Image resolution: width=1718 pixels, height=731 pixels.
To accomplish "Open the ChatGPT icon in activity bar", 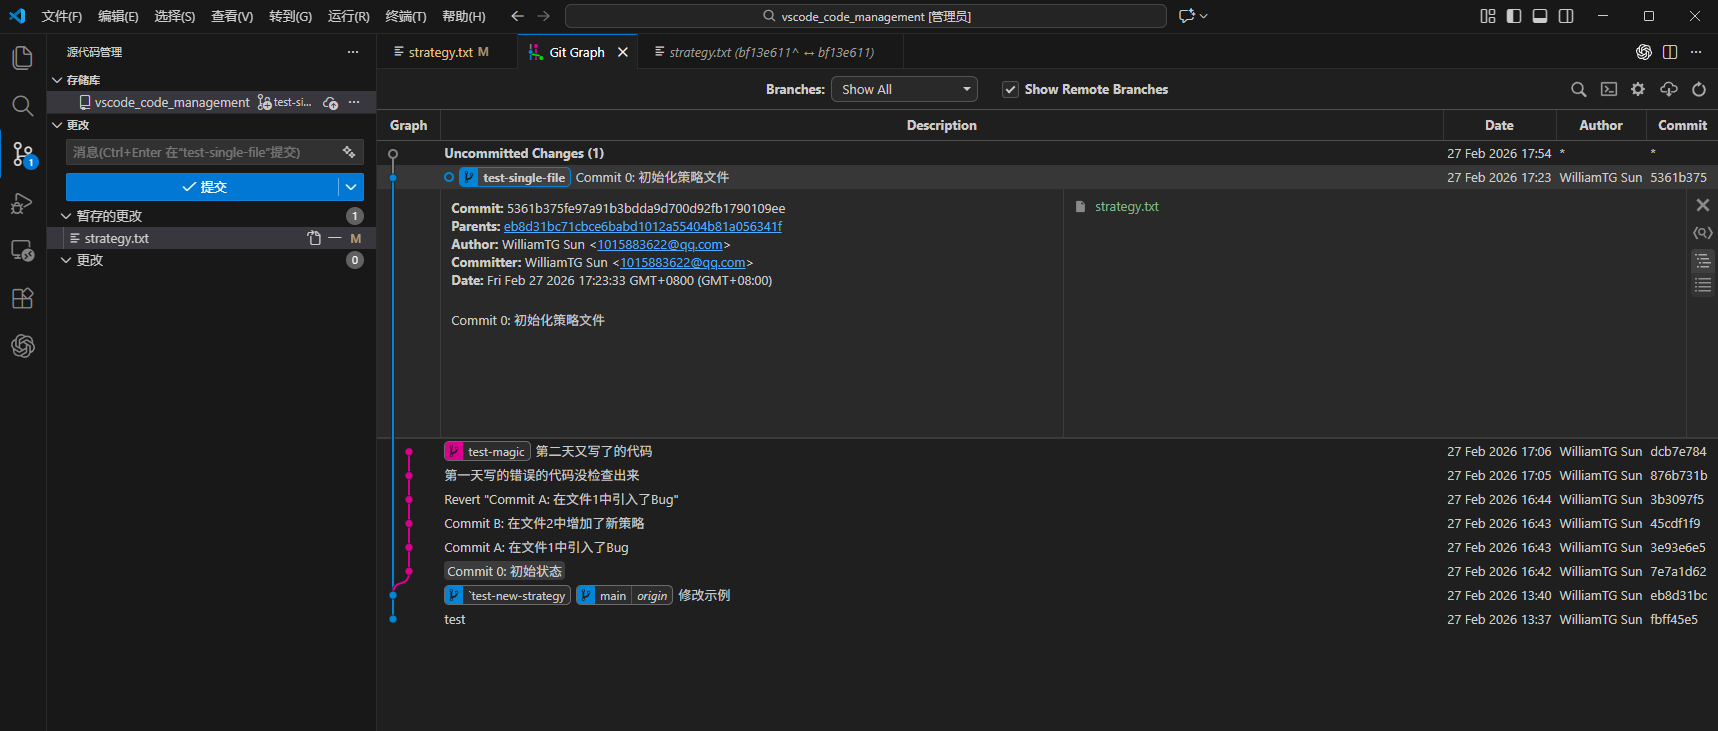I will [22, 346].
